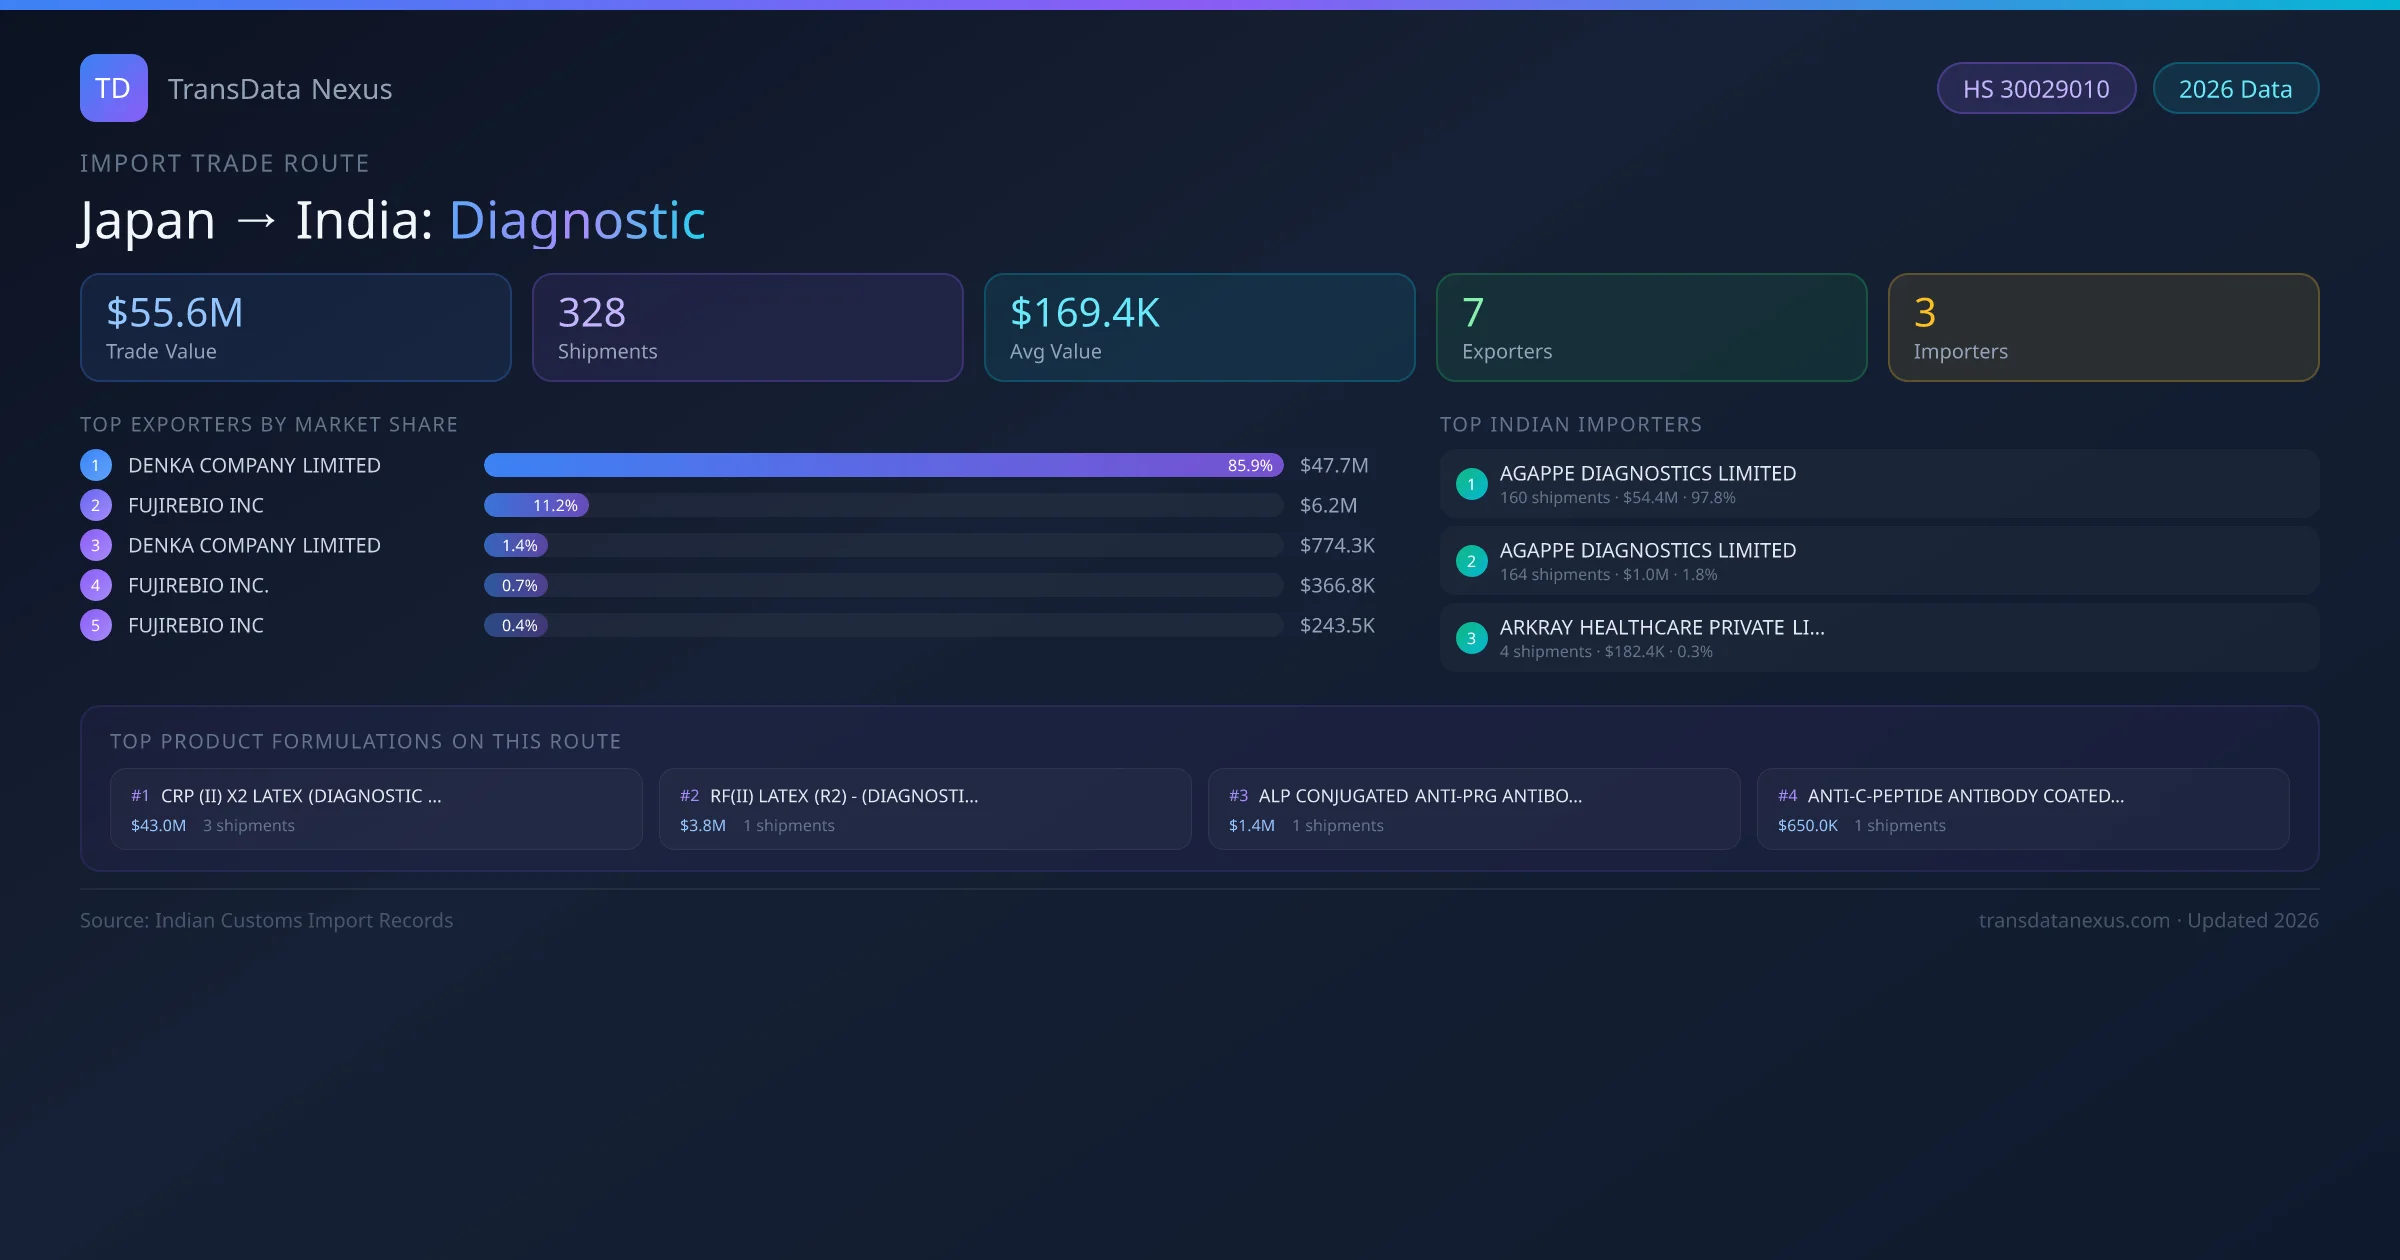
Task: Open CRP (II) X2 LATEX product card
Action: (x=376, y=809)
